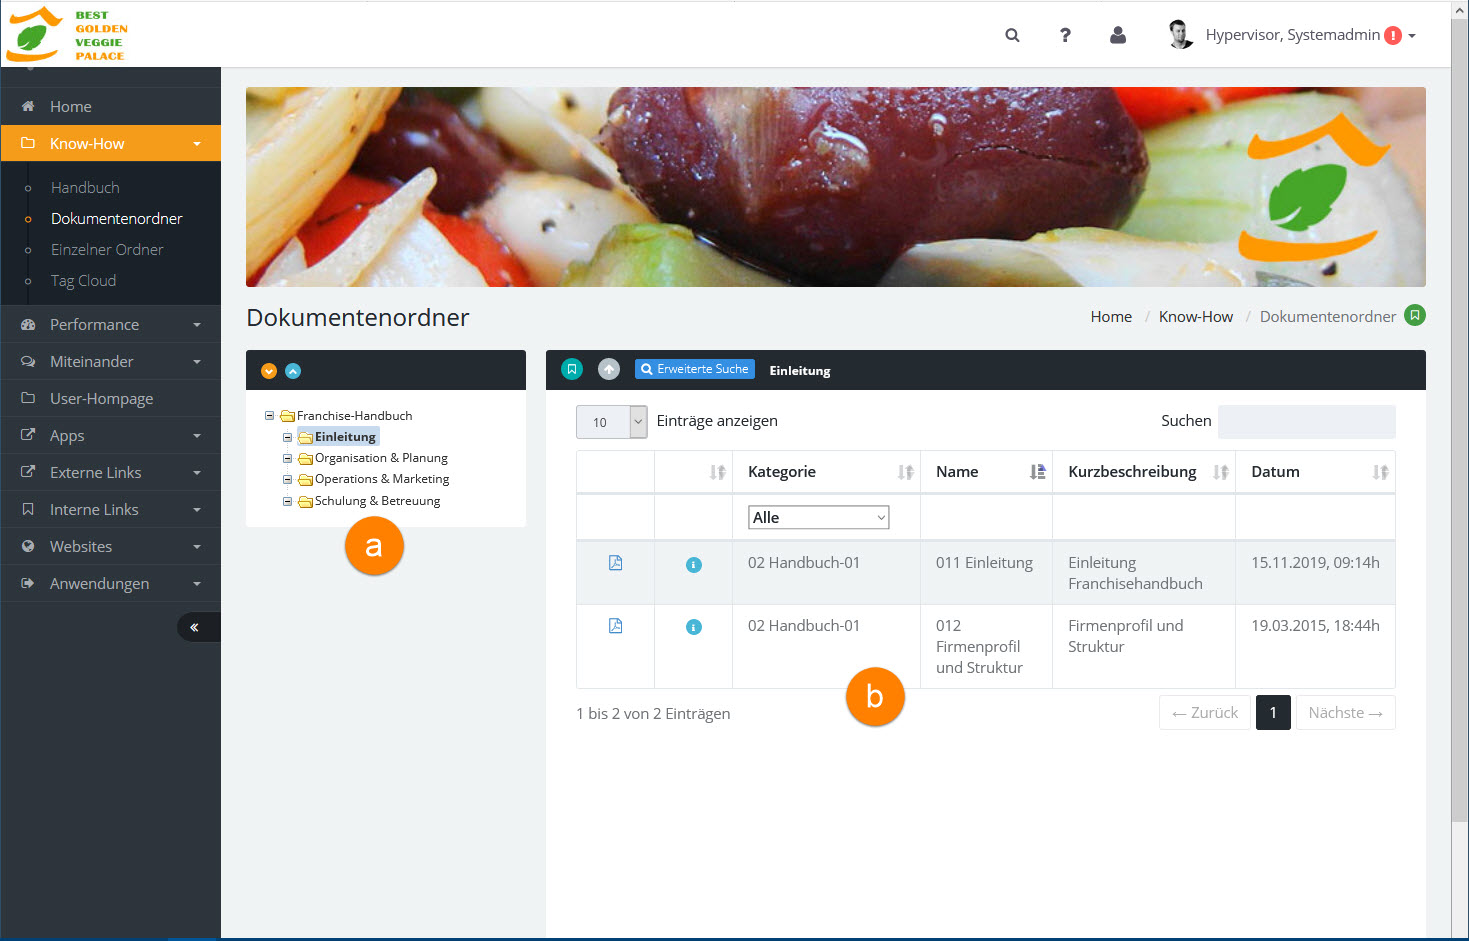Open PDF icon for 011 Einleitung row
The width and height of the screenshot is (1469, 941).
615,563
